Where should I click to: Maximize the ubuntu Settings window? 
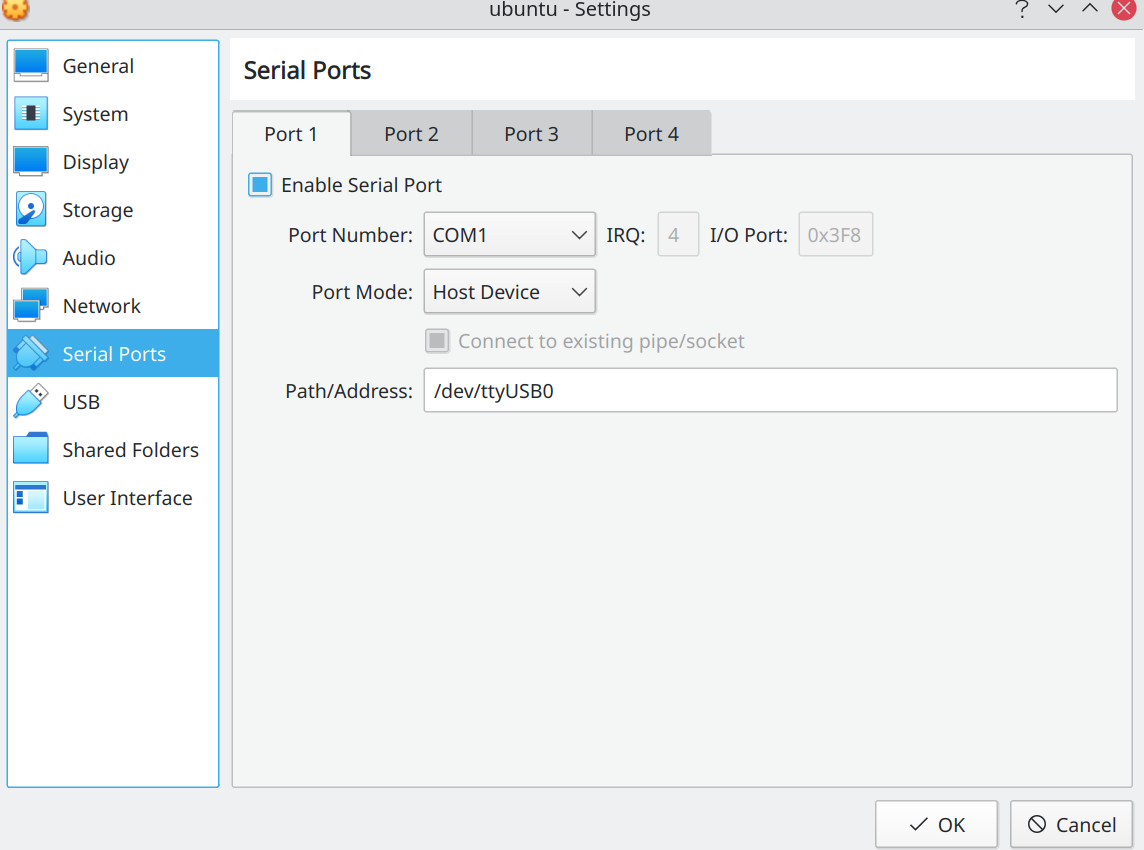pyautogui.click(x=1089, y=9)
